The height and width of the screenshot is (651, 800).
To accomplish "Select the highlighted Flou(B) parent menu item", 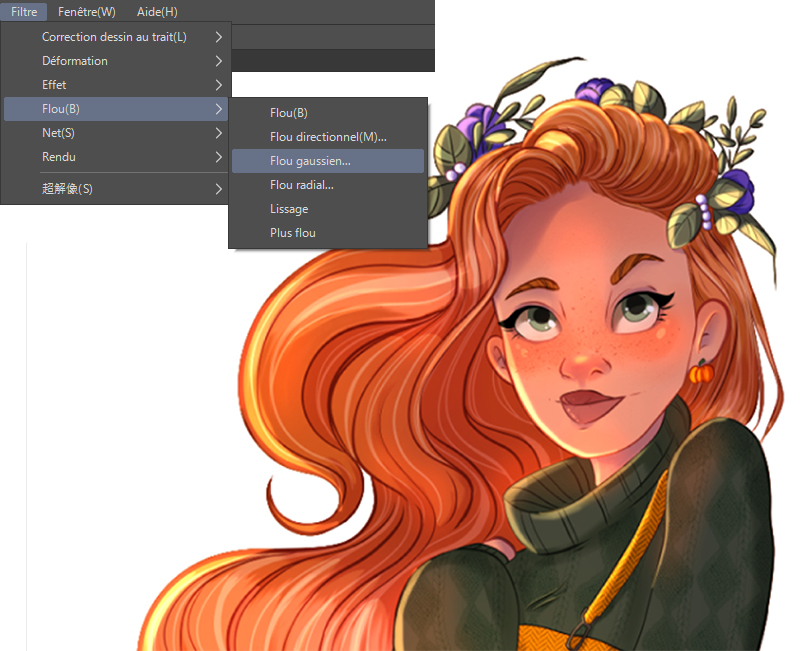I will 61,109.
